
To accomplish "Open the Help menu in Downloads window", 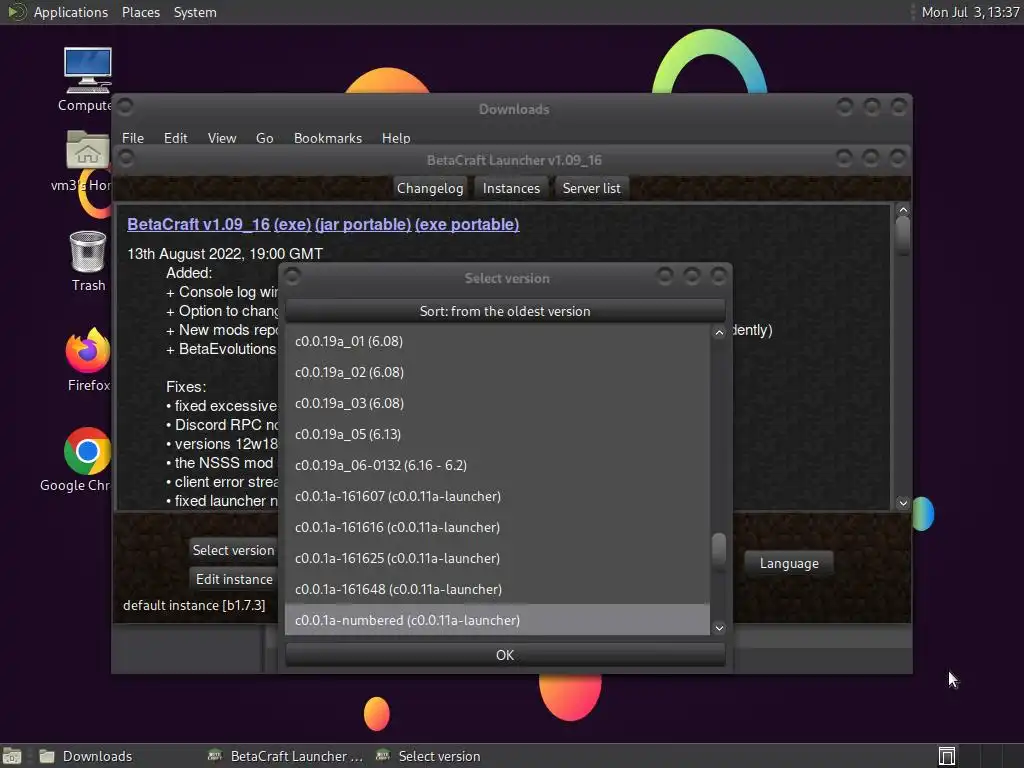I will point(396,138).
